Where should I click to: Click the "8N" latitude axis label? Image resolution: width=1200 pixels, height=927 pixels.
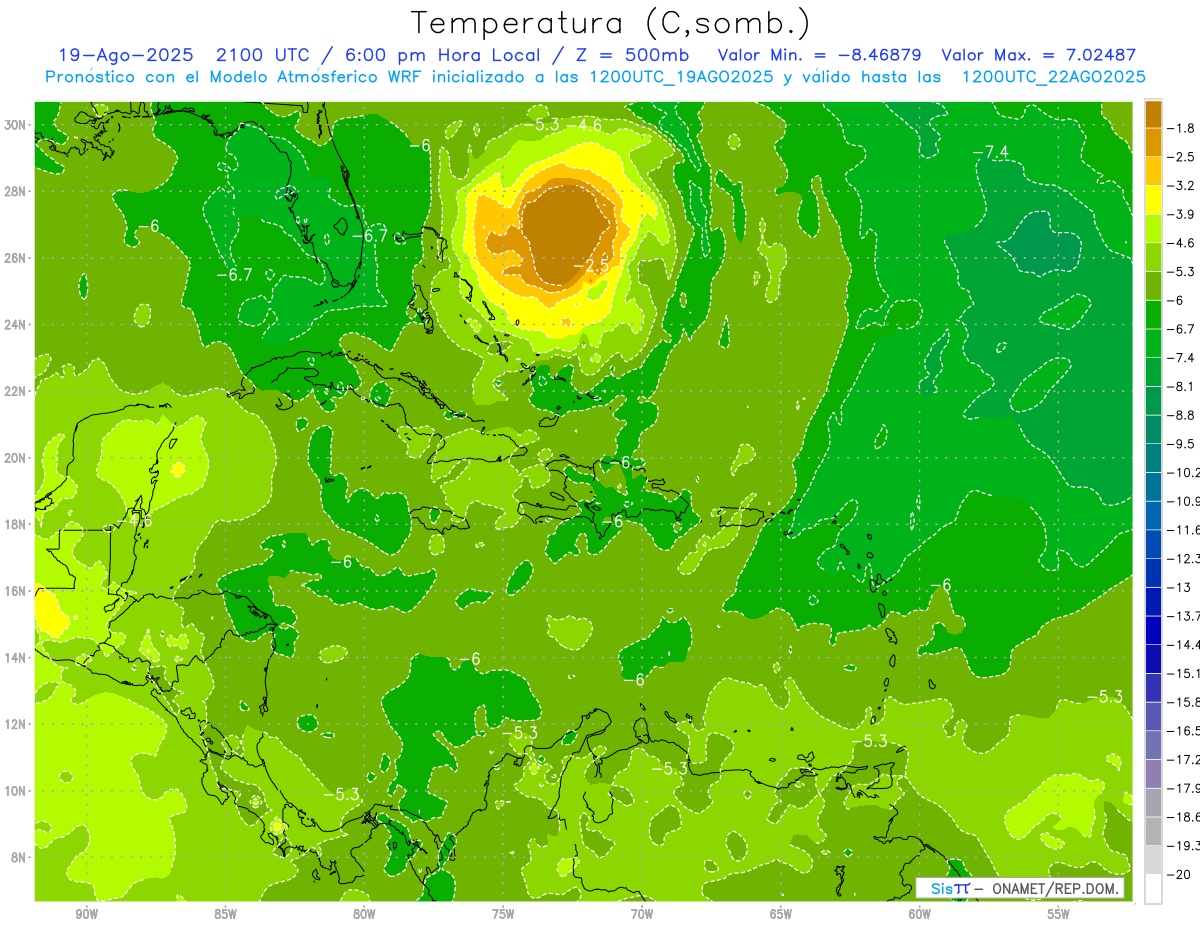[x=19, y=857]
